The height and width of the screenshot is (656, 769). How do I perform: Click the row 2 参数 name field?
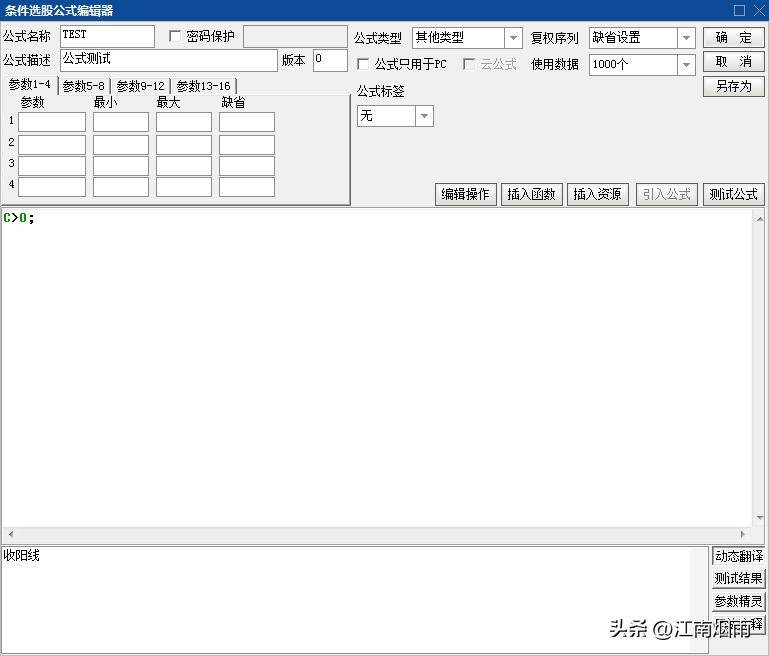[52, 145]
